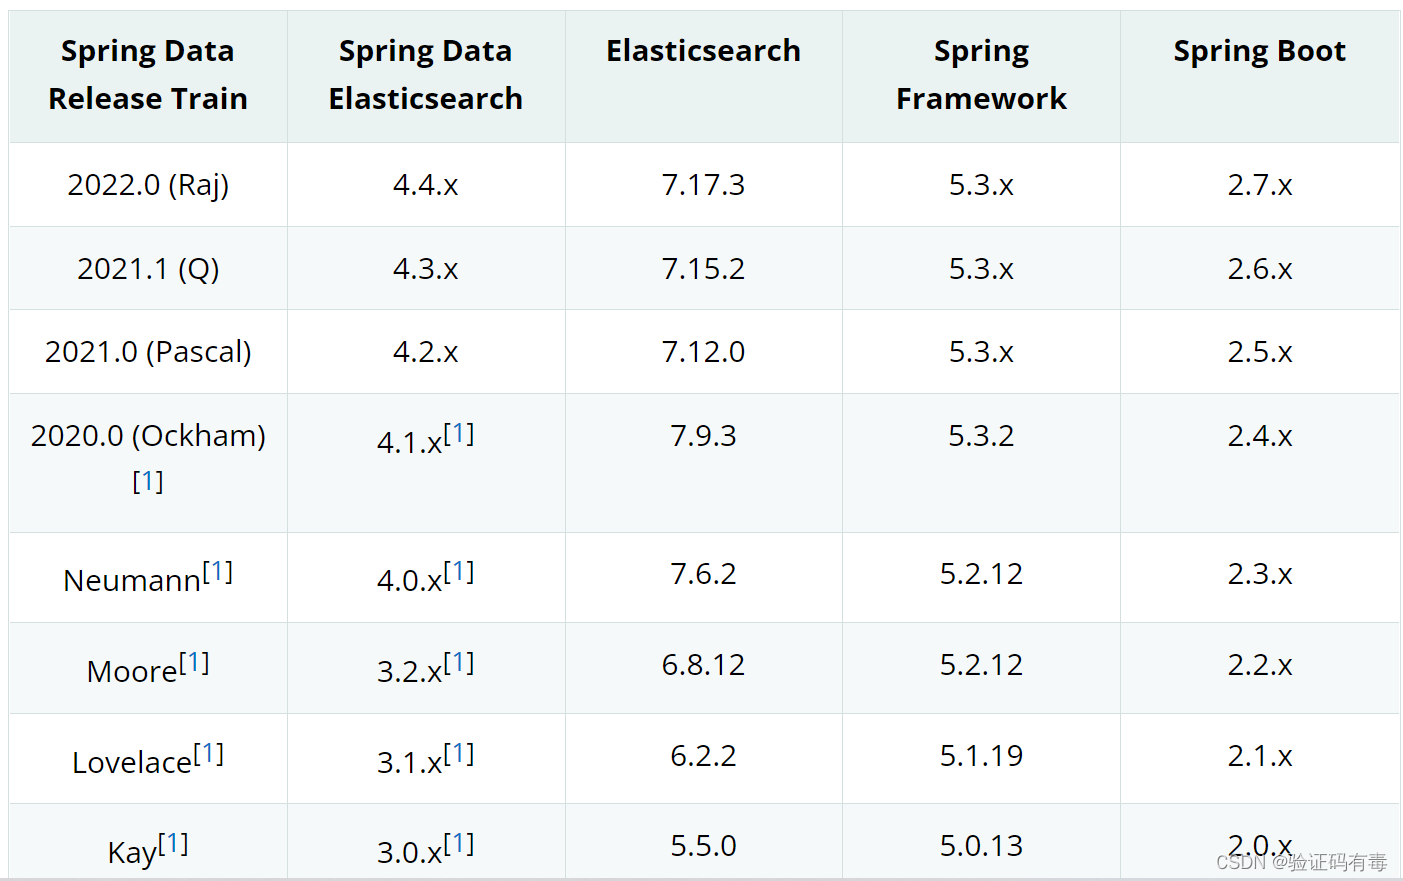
Task: Open footnote [1] next to 4.1.x
Action: coord(459,434)
